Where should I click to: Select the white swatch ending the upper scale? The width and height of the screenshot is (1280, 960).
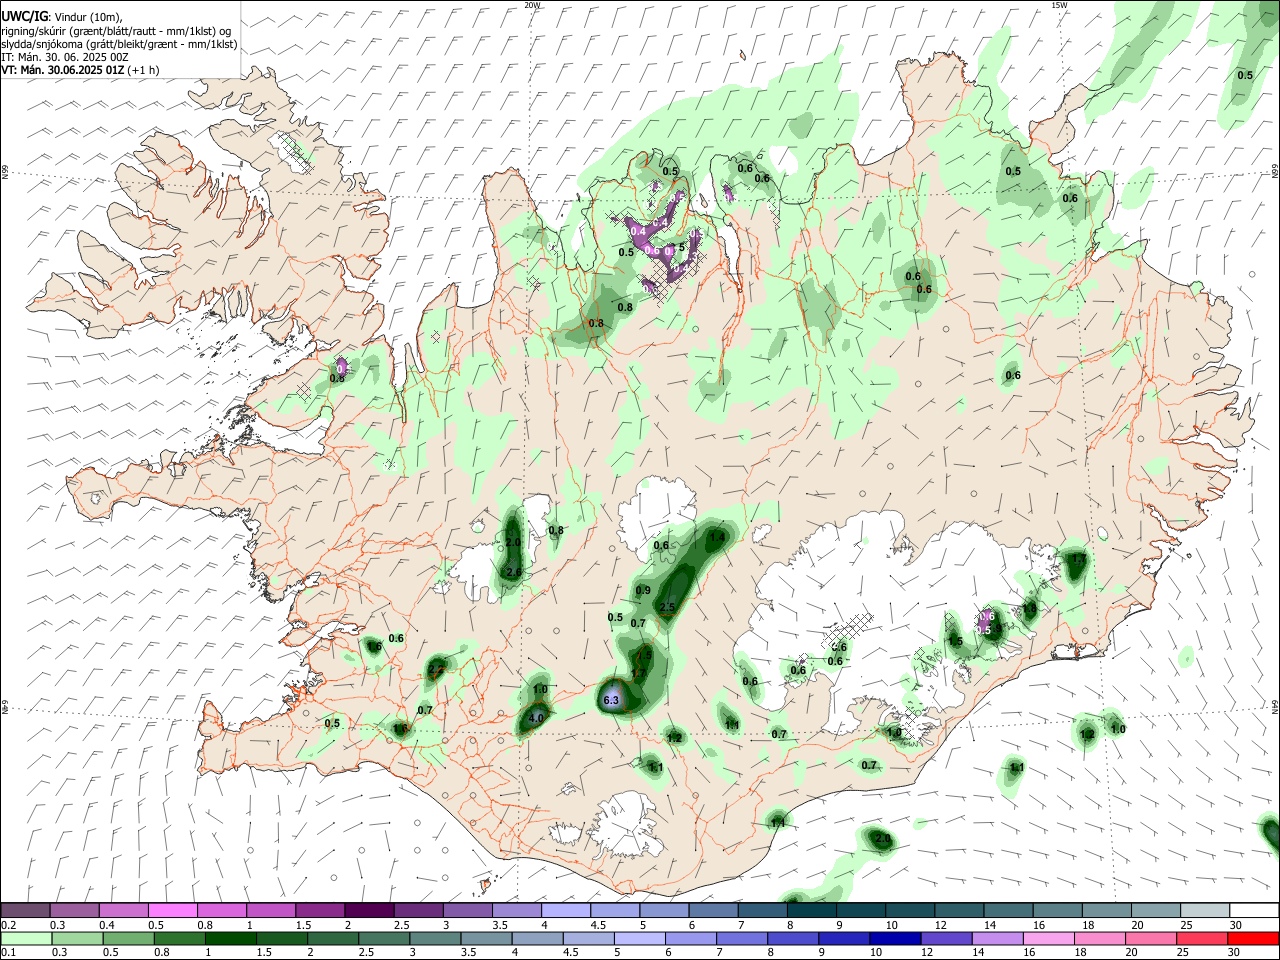point(1255,910)
